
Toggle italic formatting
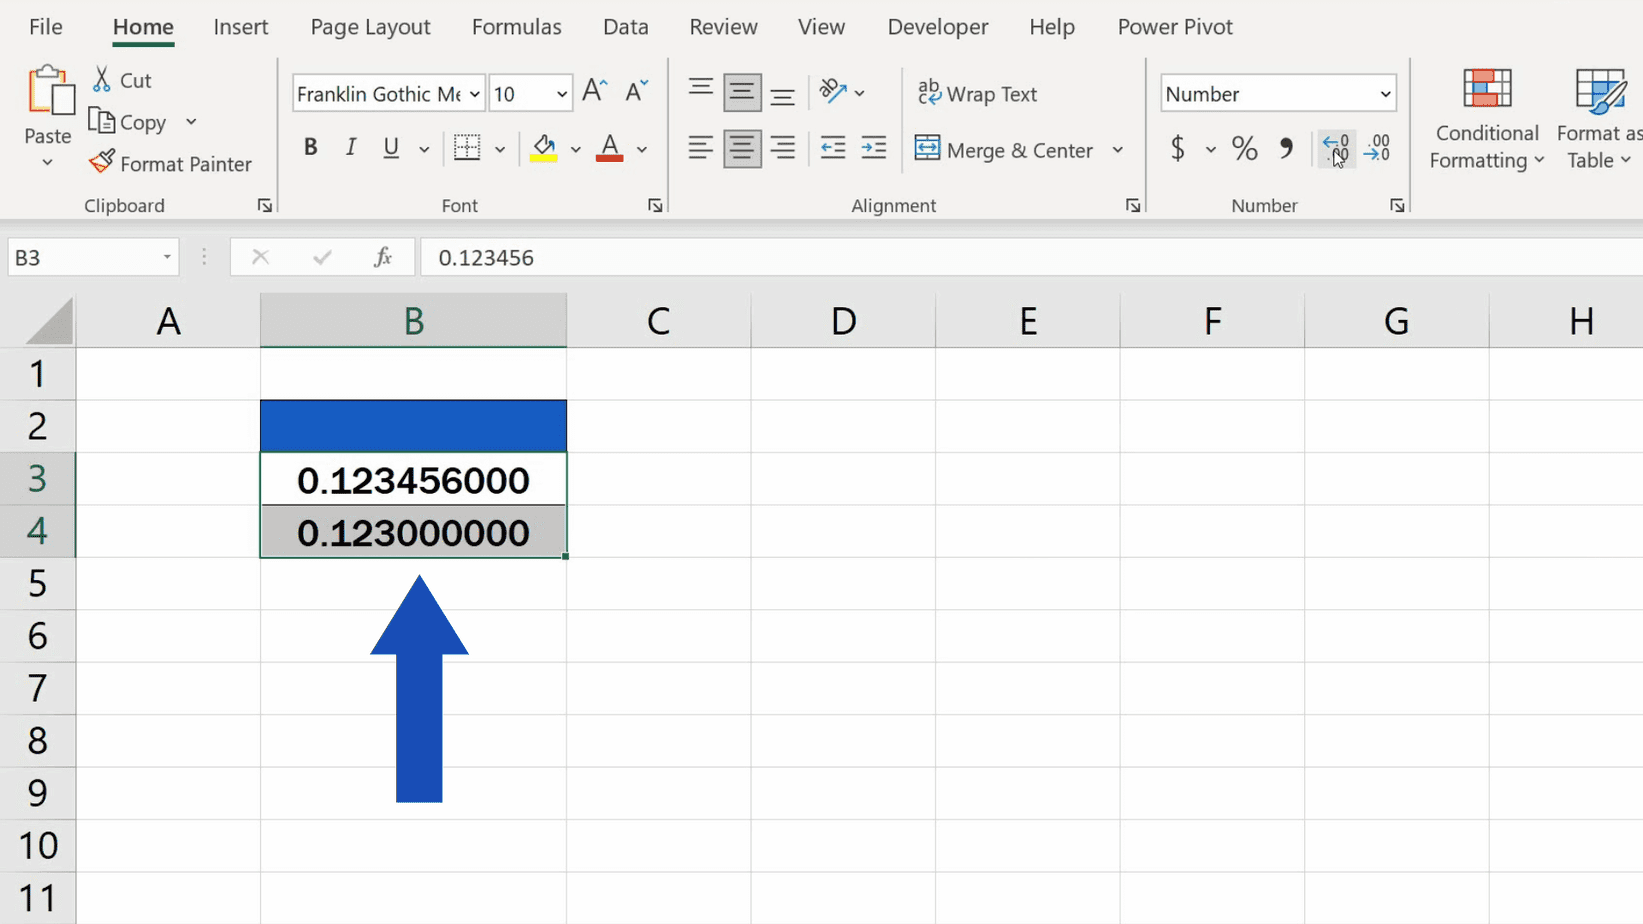click(x=350, y=147)
